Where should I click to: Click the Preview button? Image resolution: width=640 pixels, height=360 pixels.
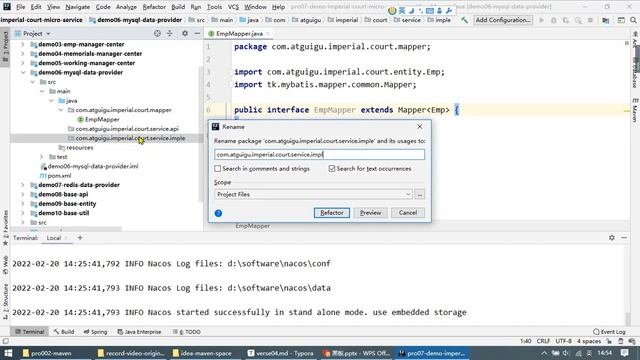click(370, 213)
